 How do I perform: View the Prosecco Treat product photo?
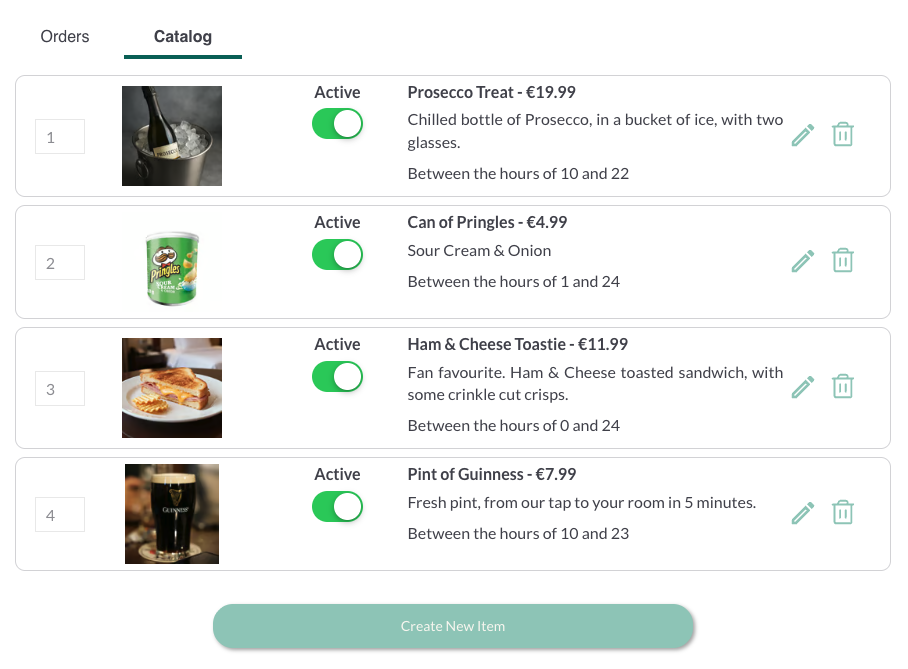pos(171,135)
